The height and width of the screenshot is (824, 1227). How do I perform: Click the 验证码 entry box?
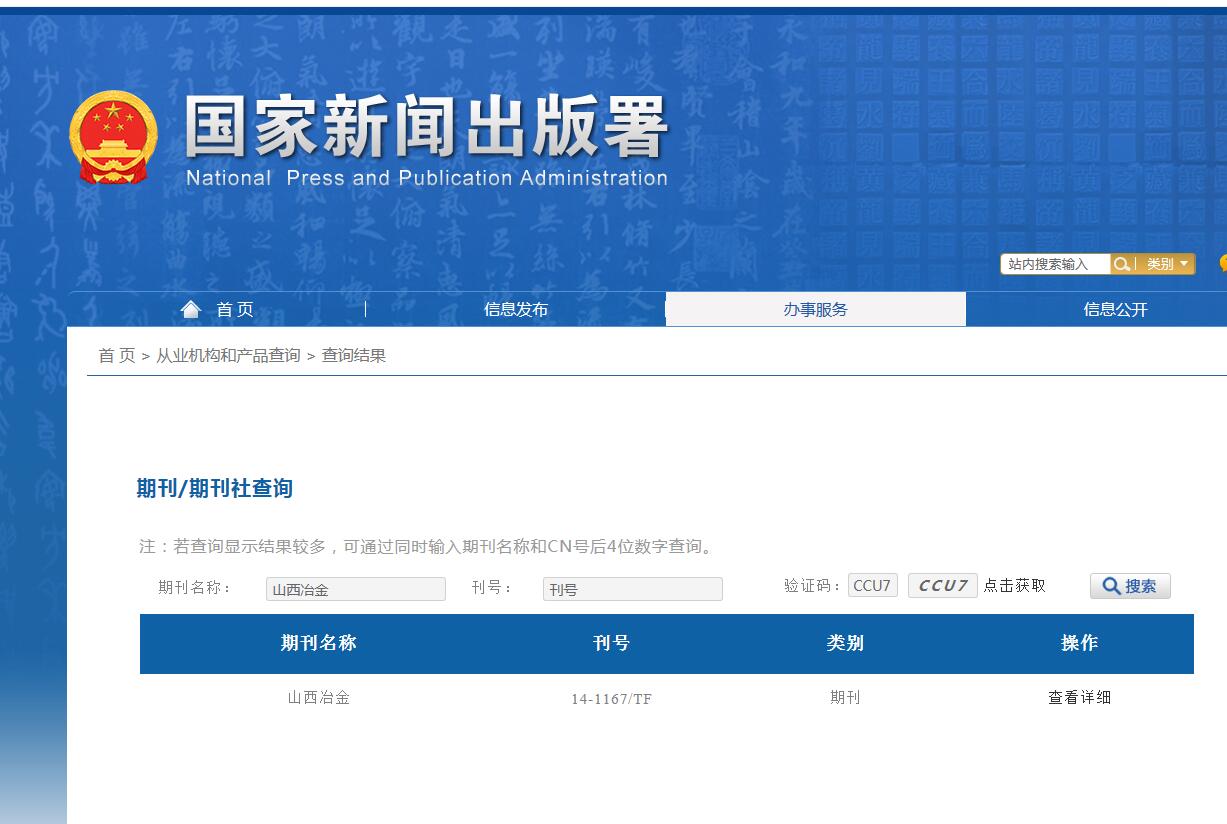pos(872,585)
